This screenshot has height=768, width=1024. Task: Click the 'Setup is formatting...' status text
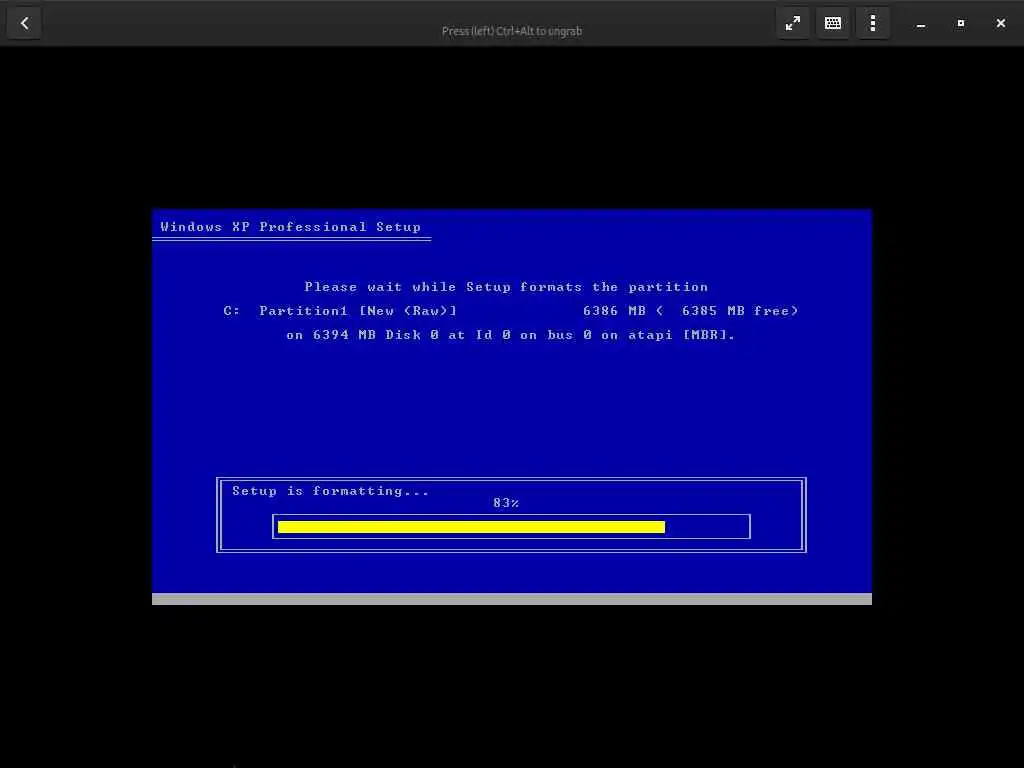330,491
